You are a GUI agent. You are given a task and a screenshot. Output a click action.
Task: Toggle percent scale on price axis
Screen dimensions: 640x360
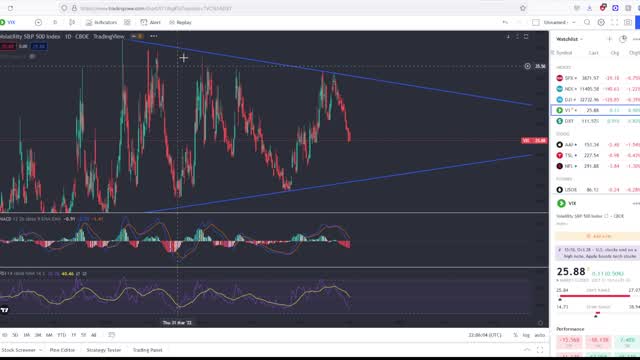516,335
